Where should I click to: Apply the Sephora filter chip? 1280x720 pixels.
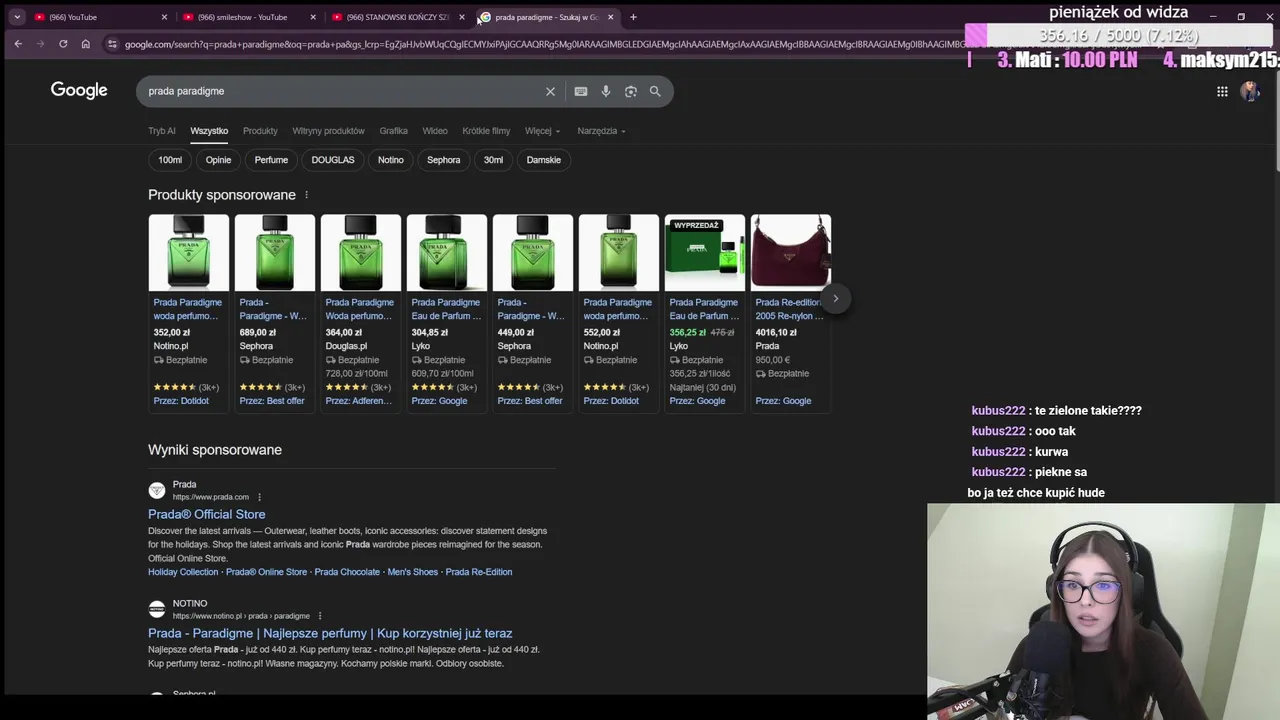click(x=444, y=160)
